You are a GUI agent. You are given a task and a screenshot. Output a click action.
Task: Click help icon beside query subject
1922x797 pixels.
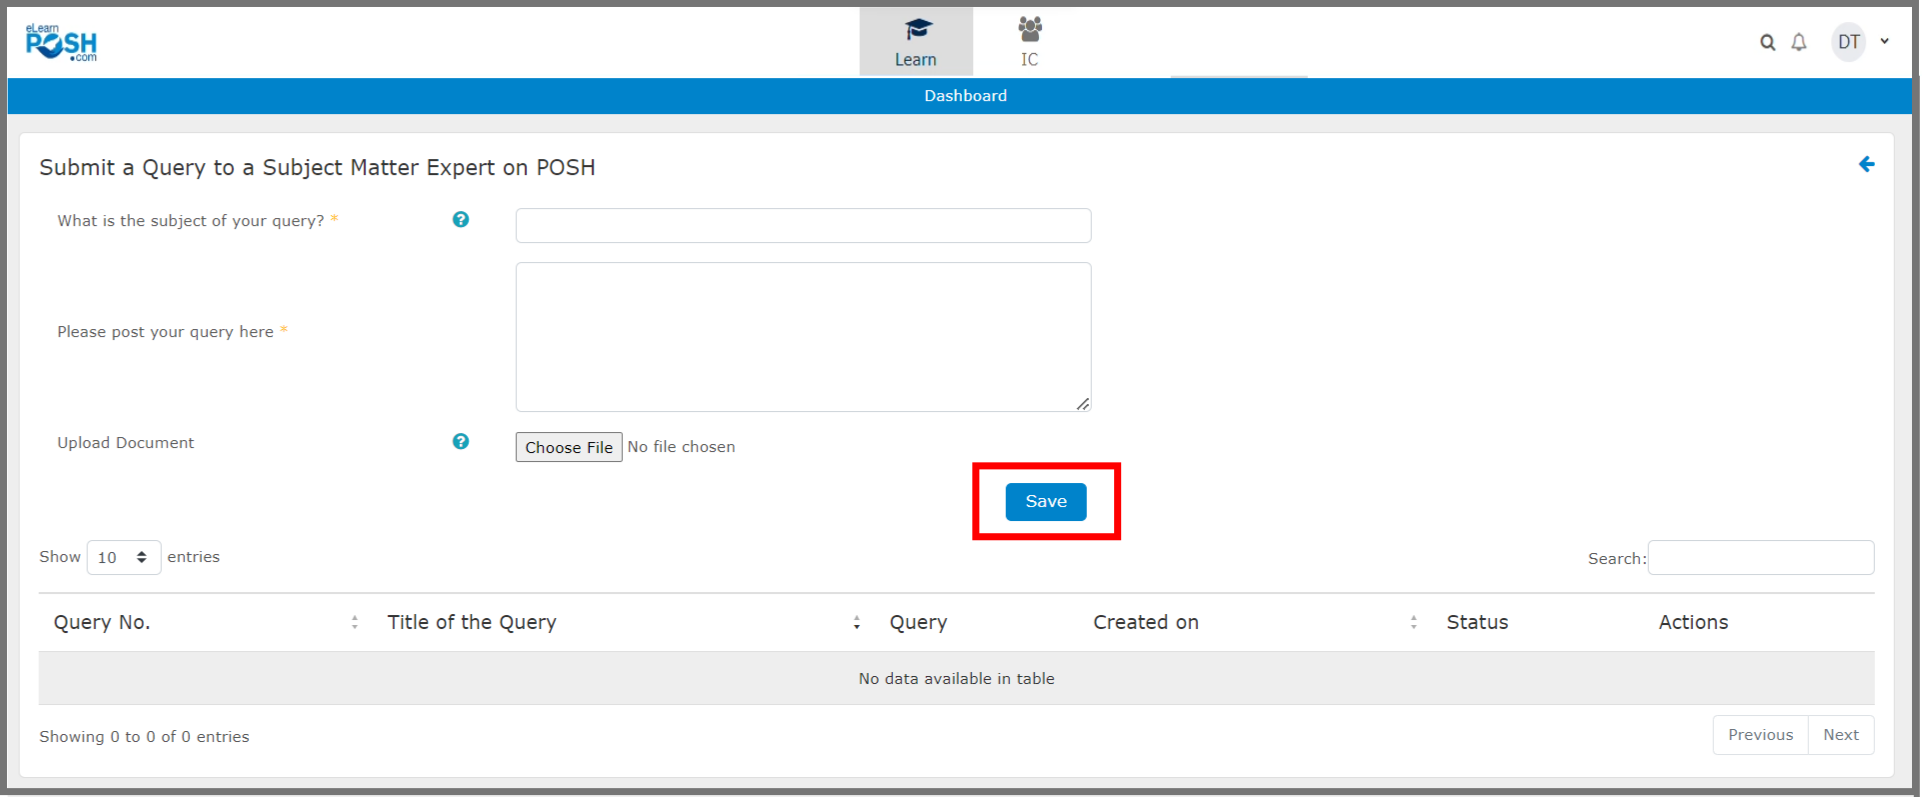point(460,220)
